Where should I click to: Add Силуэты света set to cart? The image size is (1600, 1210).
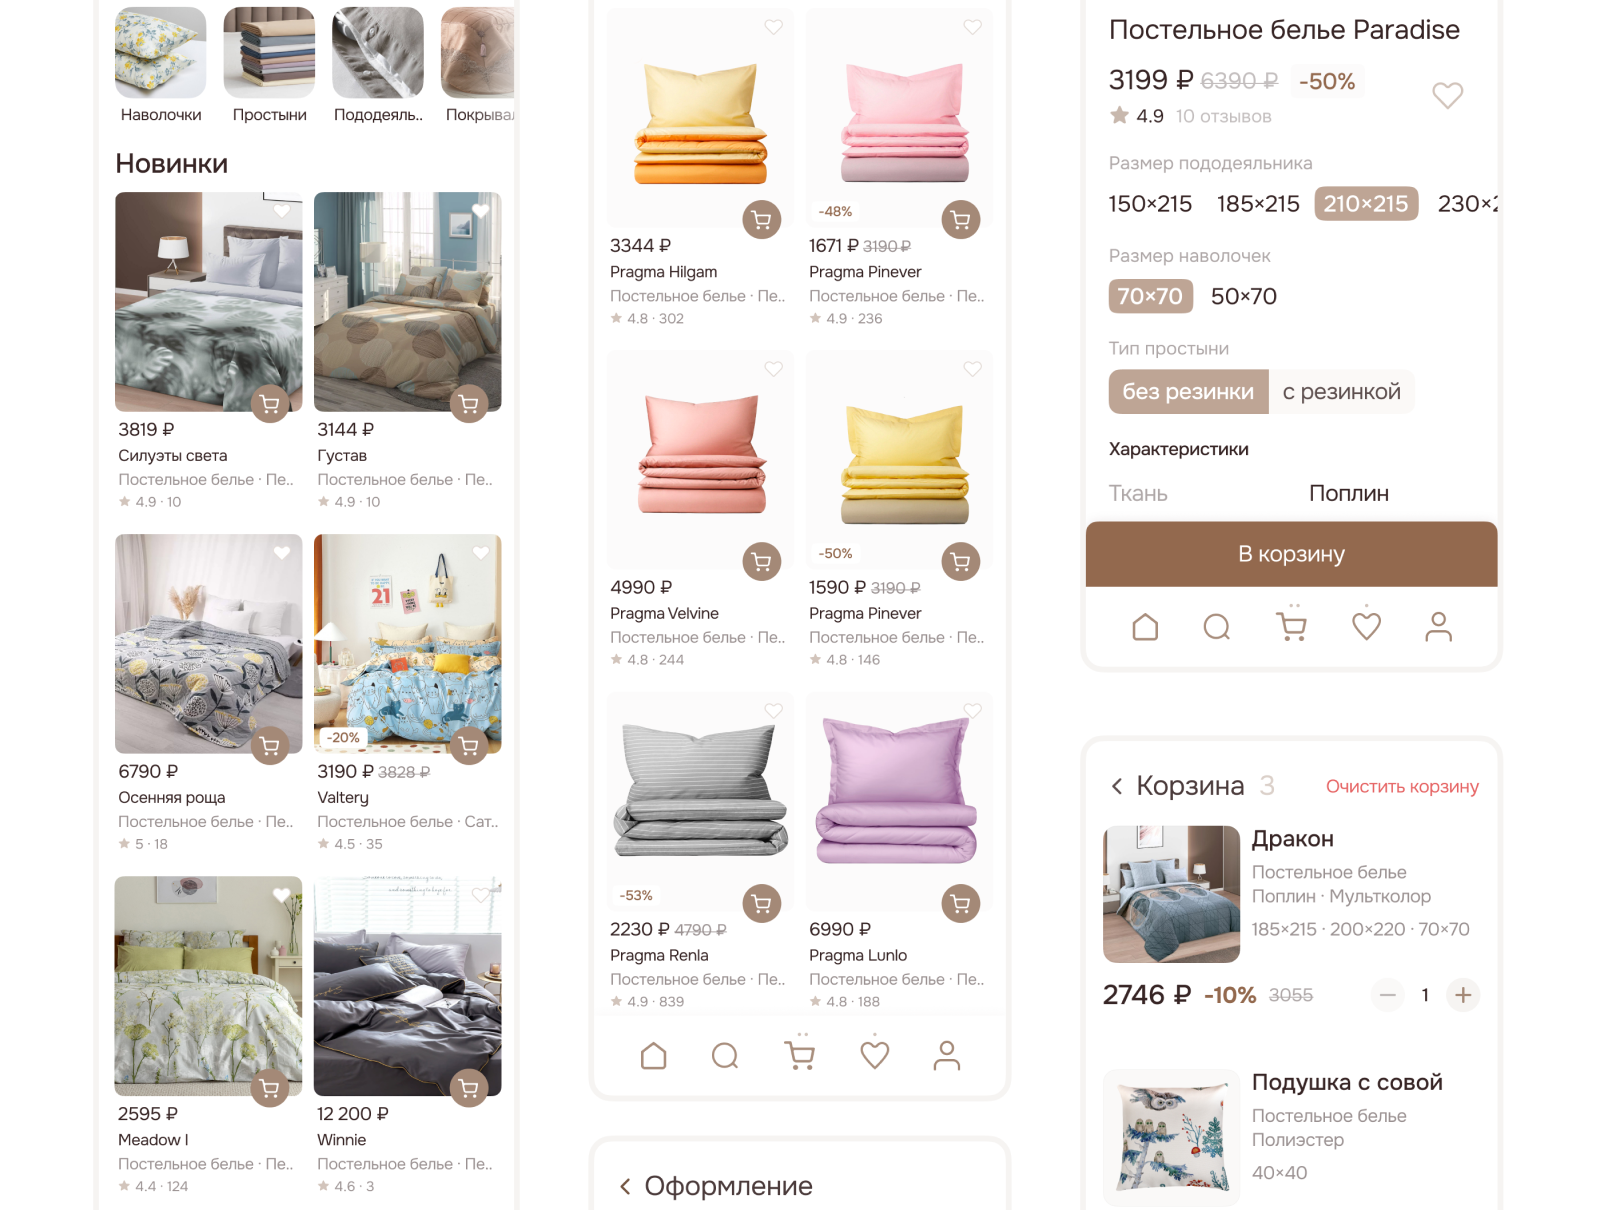click(270, 404)
